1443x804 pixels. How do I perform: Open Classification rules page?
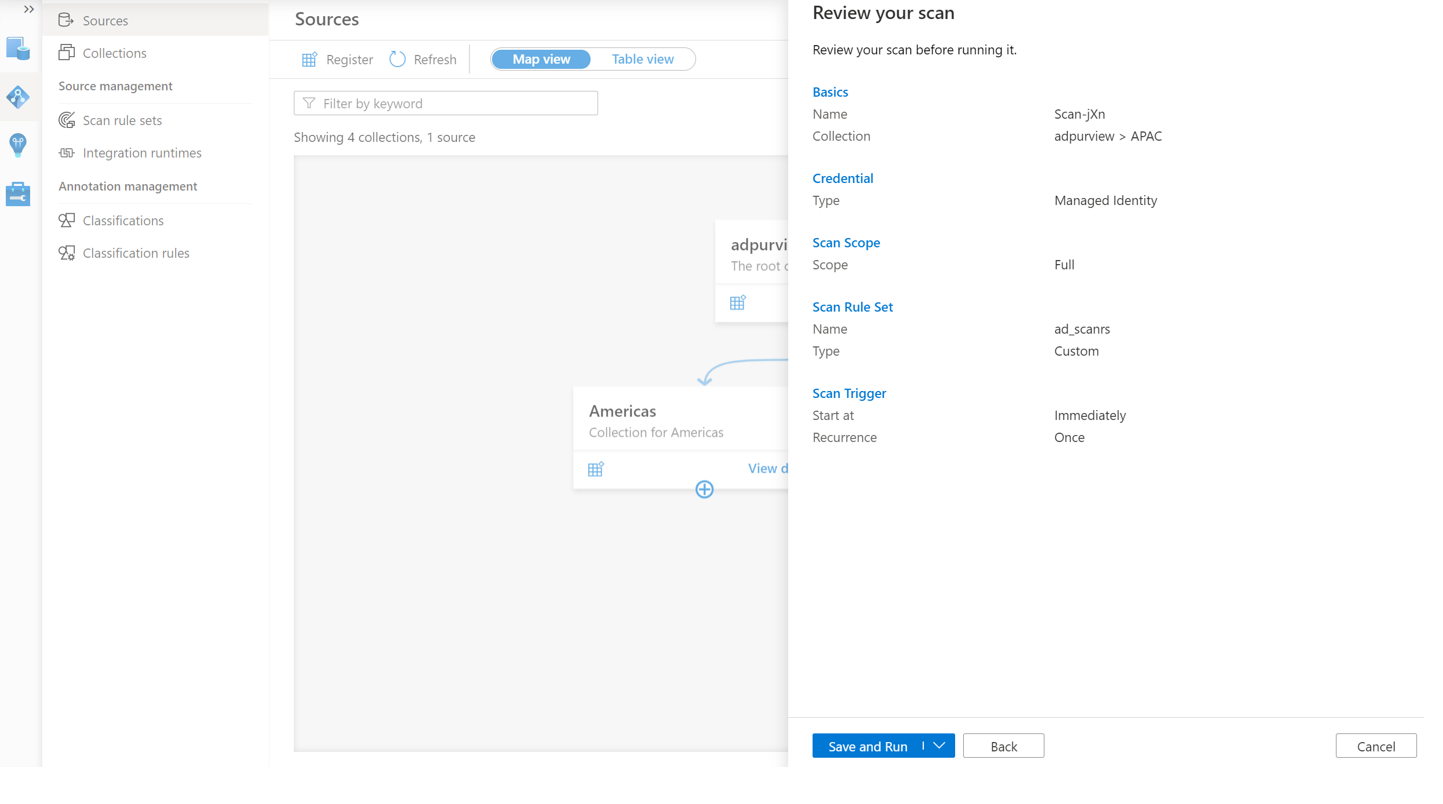[136, 253]
